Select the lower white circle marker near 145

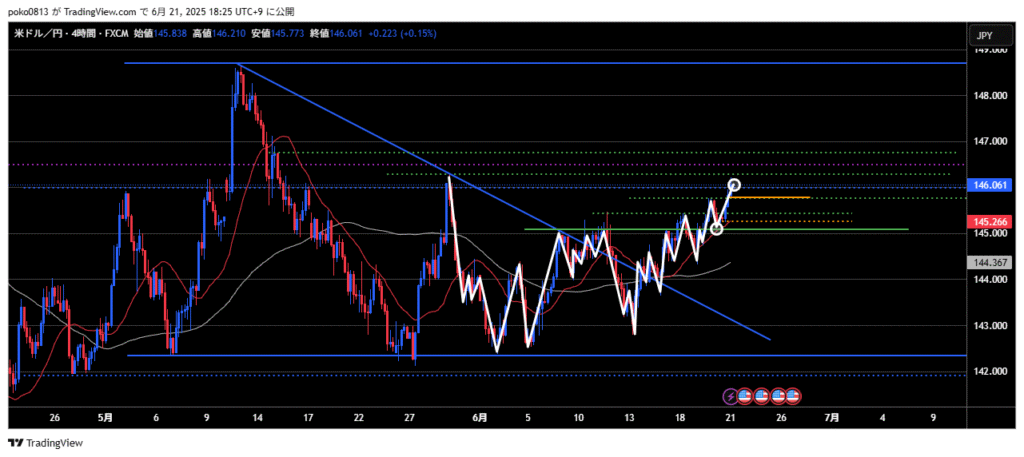[x=716, y=229]
